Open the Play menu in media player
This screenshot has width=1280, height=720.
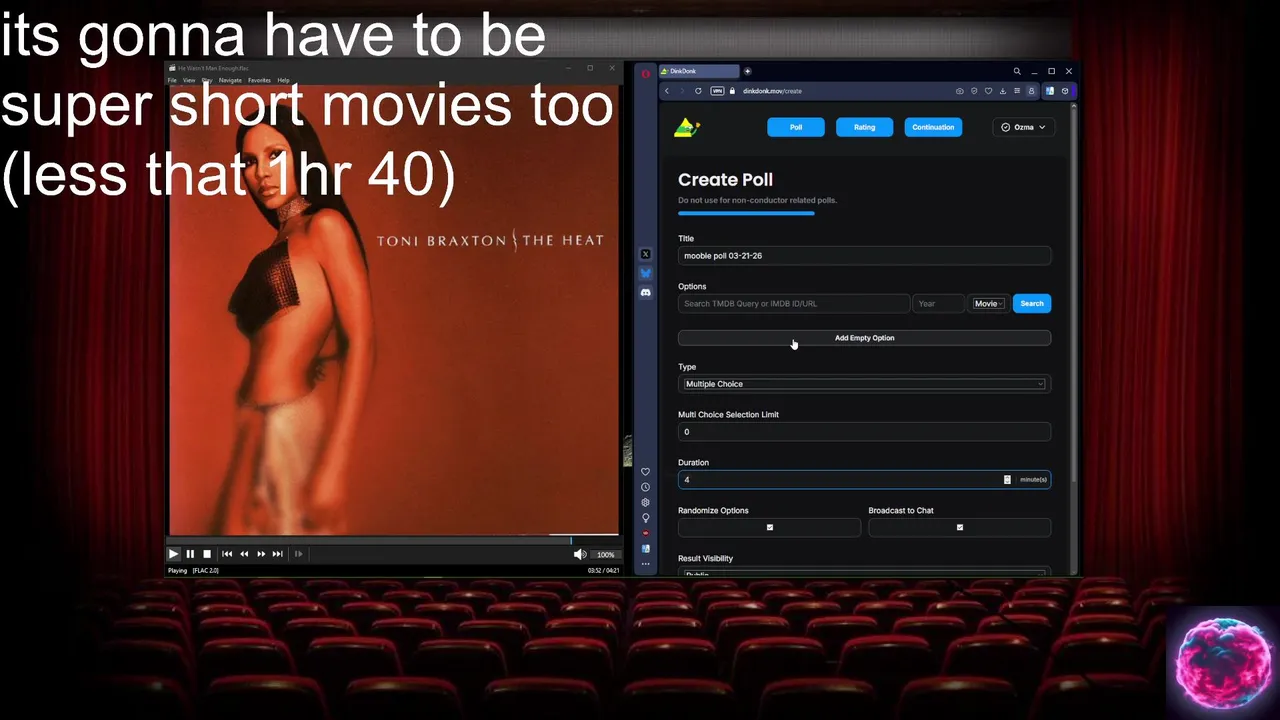[207, 80]
